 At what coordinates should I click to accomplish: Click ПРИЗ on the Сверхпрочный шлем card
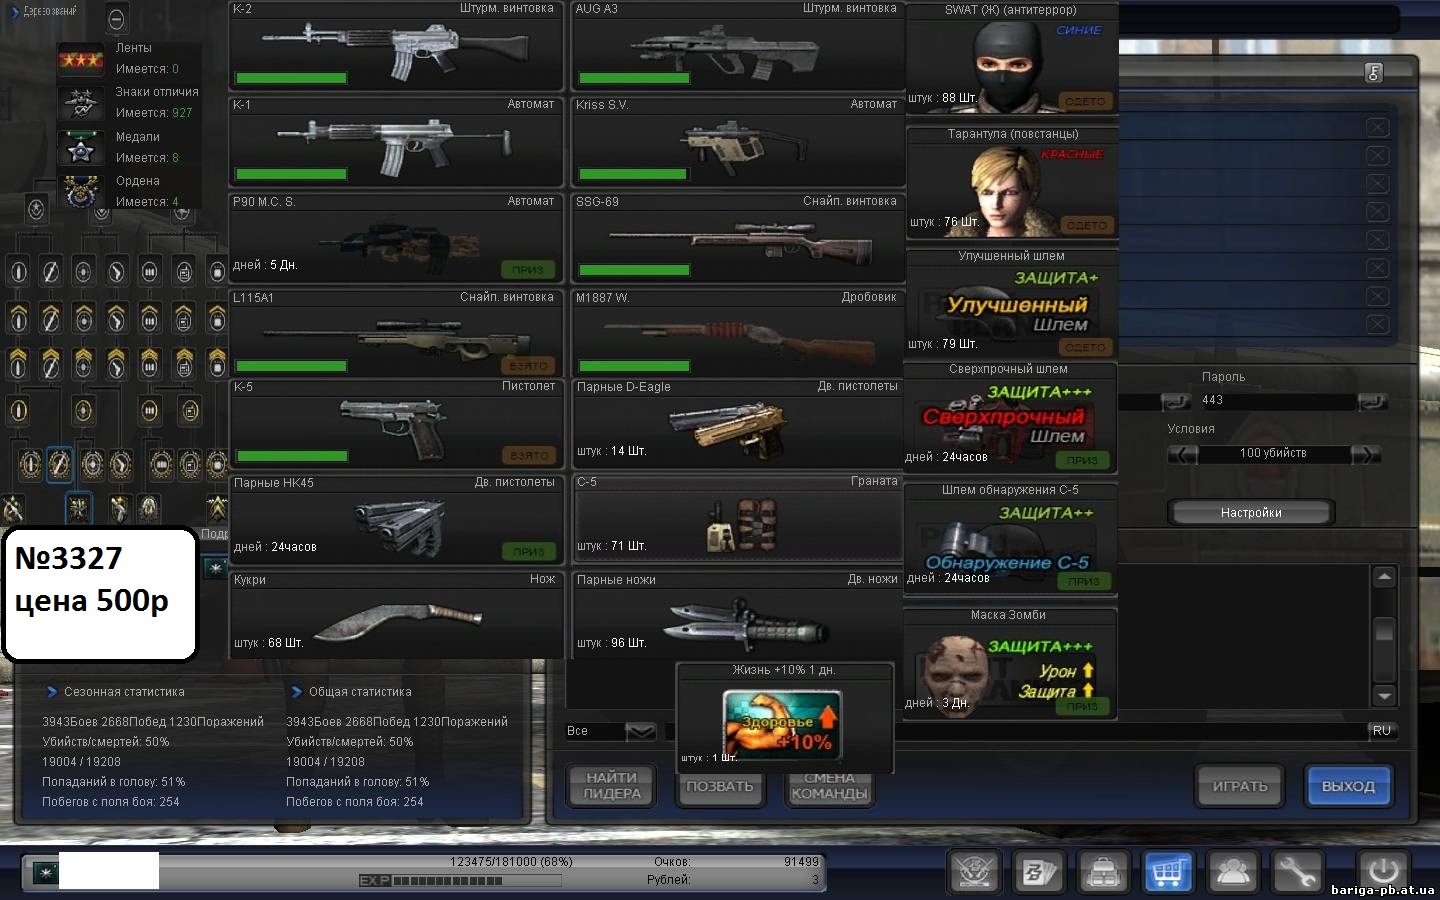click(x=1082, y=461)
